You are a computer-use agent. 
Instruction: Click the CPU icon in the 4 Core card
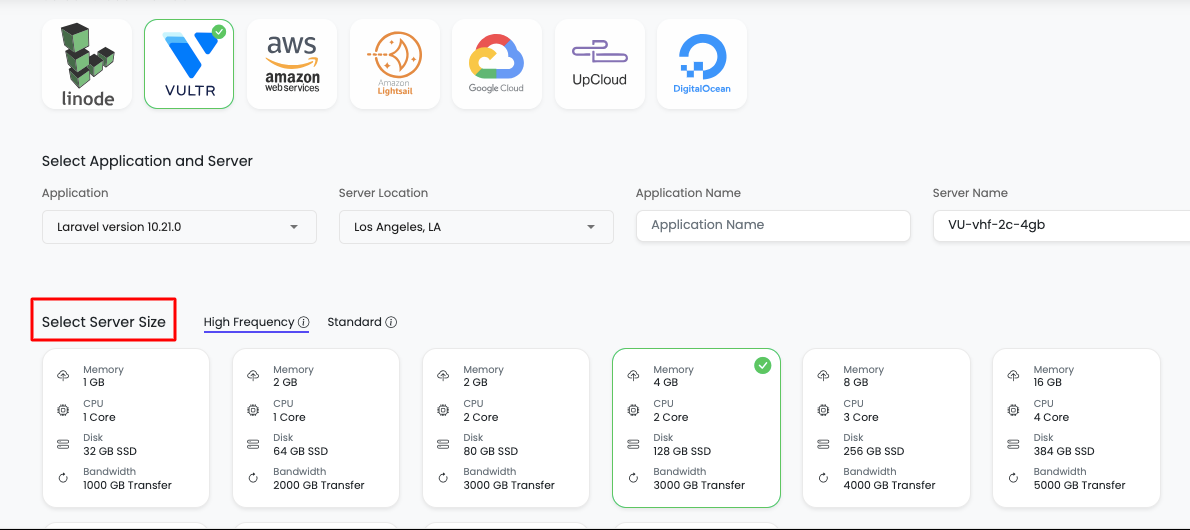click(1012, 410)
